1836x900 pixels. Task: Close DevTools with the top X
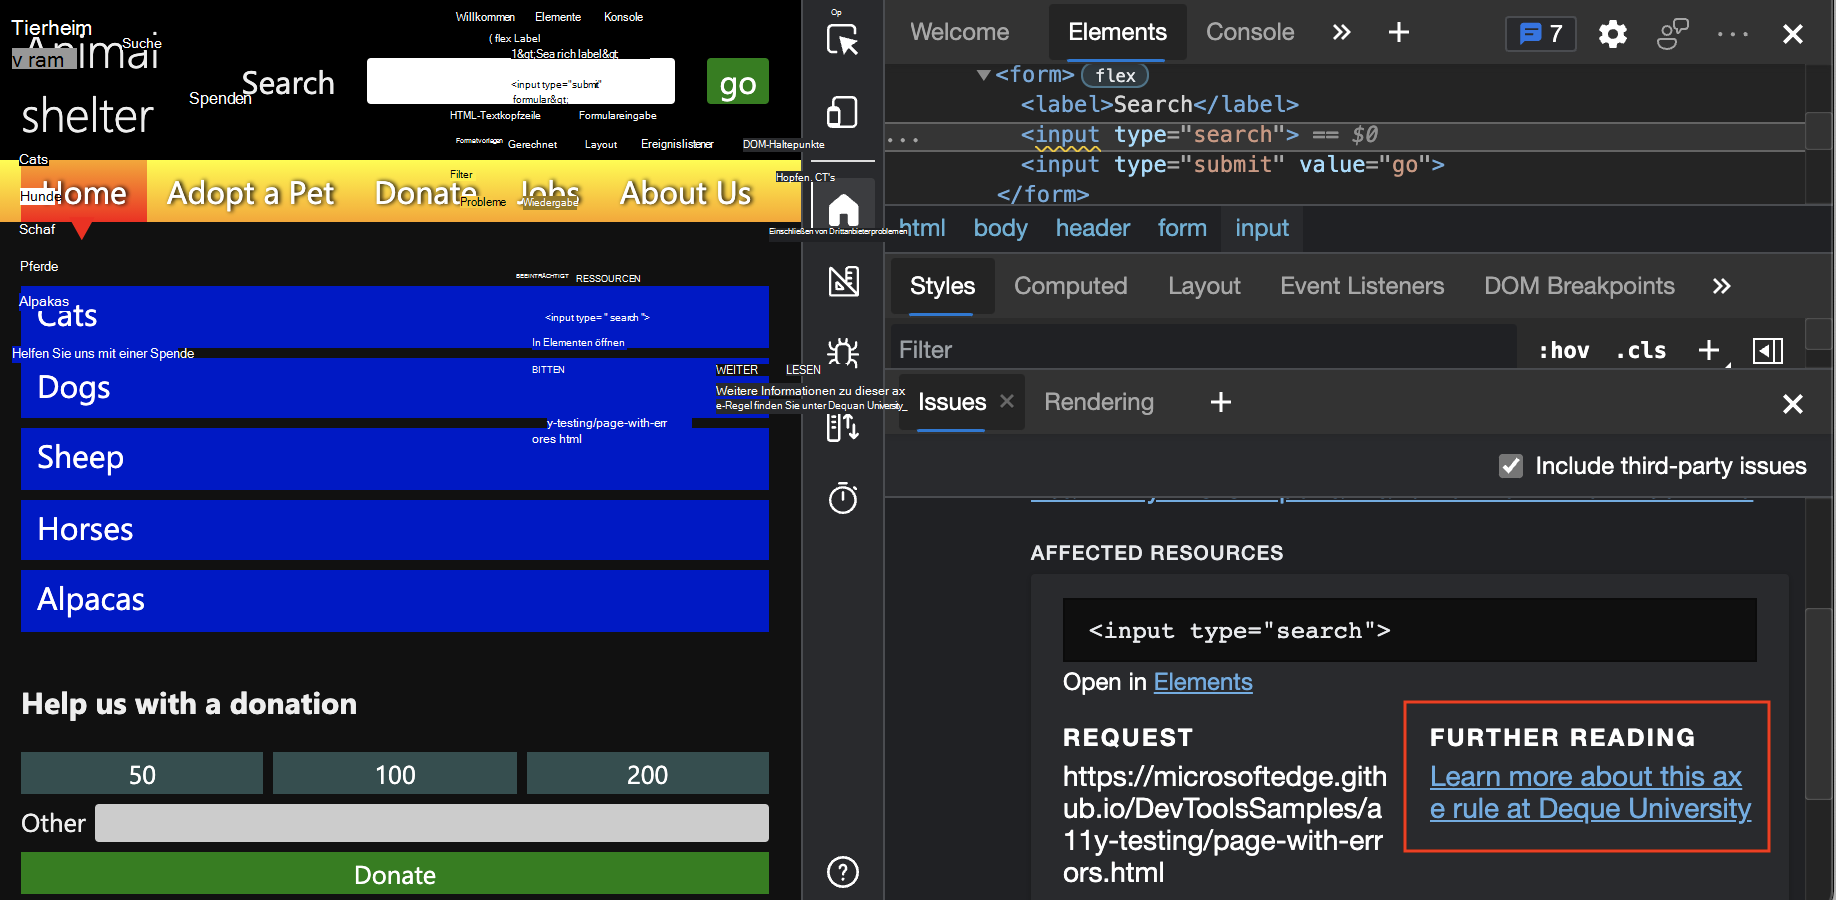coord(1793,34)
